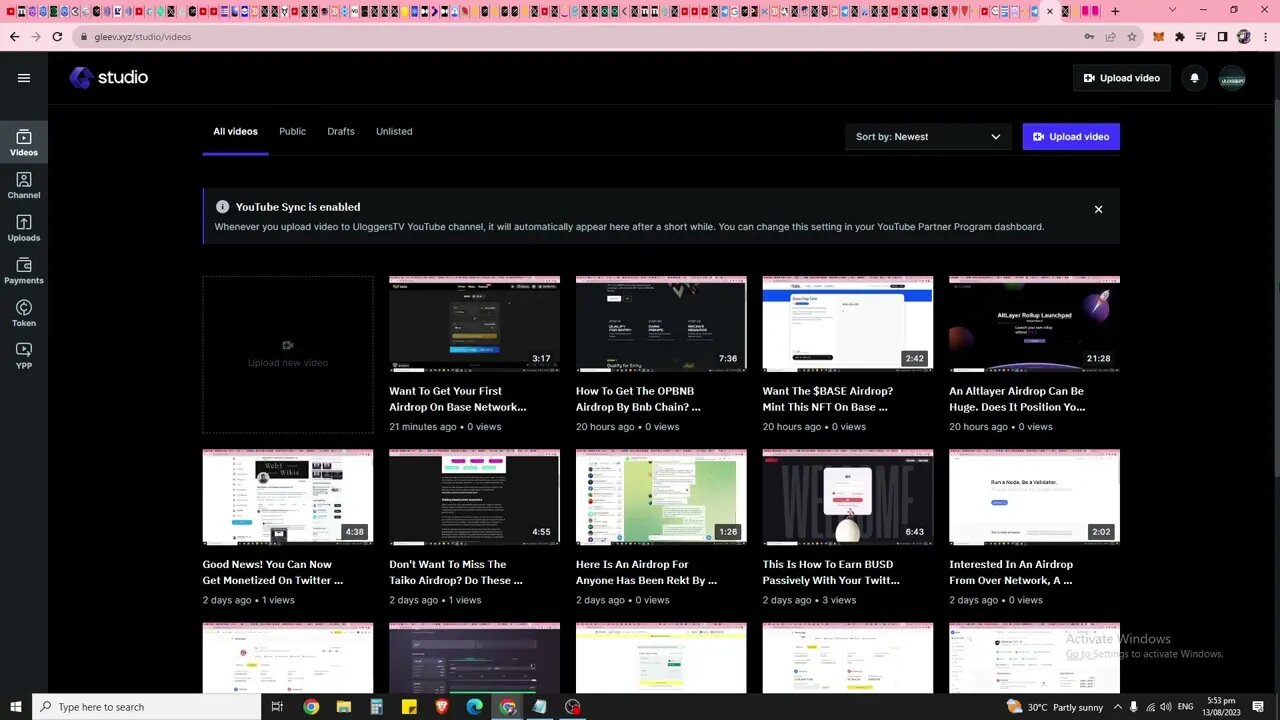Click title 'Here Is An Airdrop For Anyone Has Been Rekt'
Image resolution: width=1280 pixels, height=720 pixels.
646,572
